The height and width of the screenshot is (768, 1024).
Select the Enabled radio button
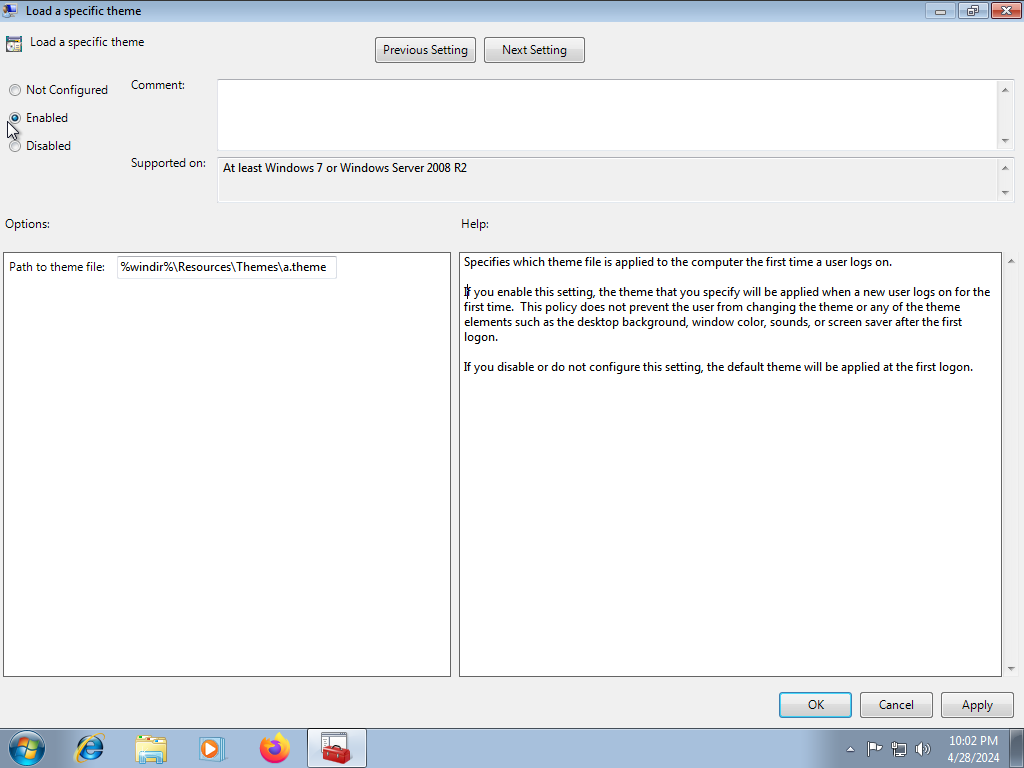[15, 118]
